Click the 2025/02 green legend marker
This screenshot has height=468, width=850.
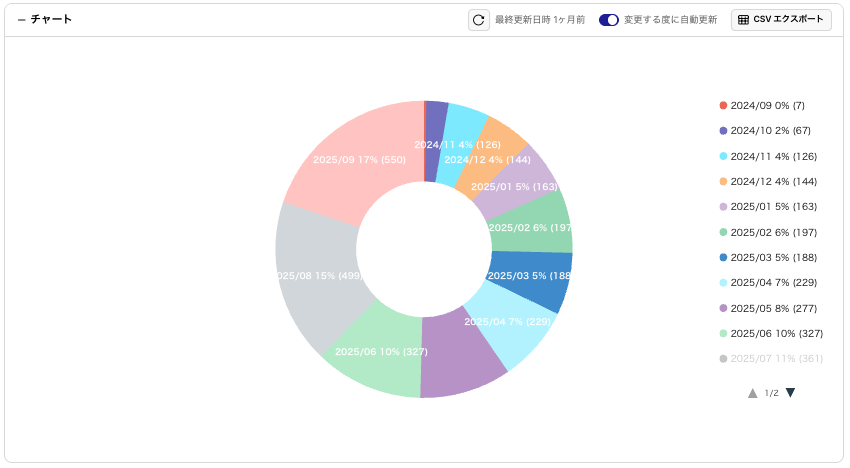723,232
